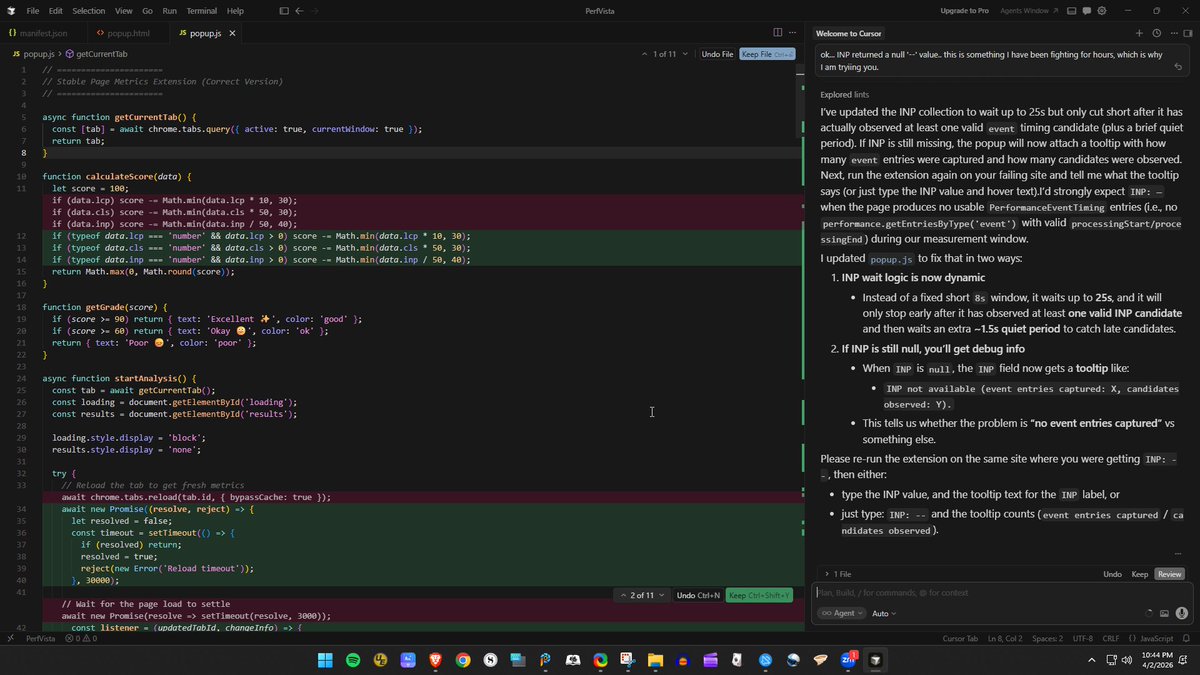This screenshot has width=1200, height=675.
Task: Split the editor with the split icon
Action: pos(778,32)
